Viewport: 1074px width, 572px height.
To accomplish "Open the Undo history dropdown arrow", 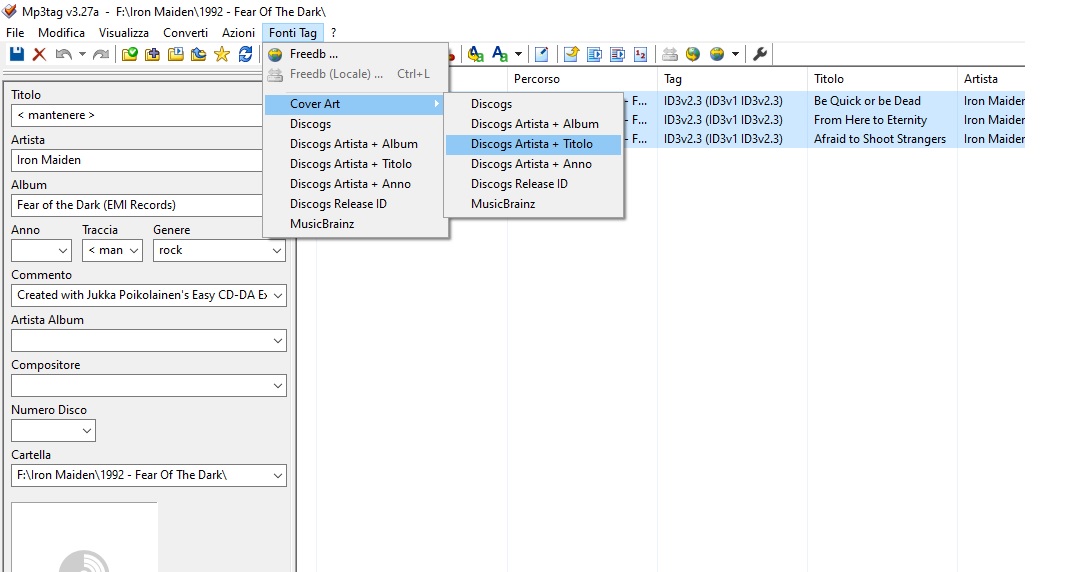I will pyautogui.click(x=82, y=54).
